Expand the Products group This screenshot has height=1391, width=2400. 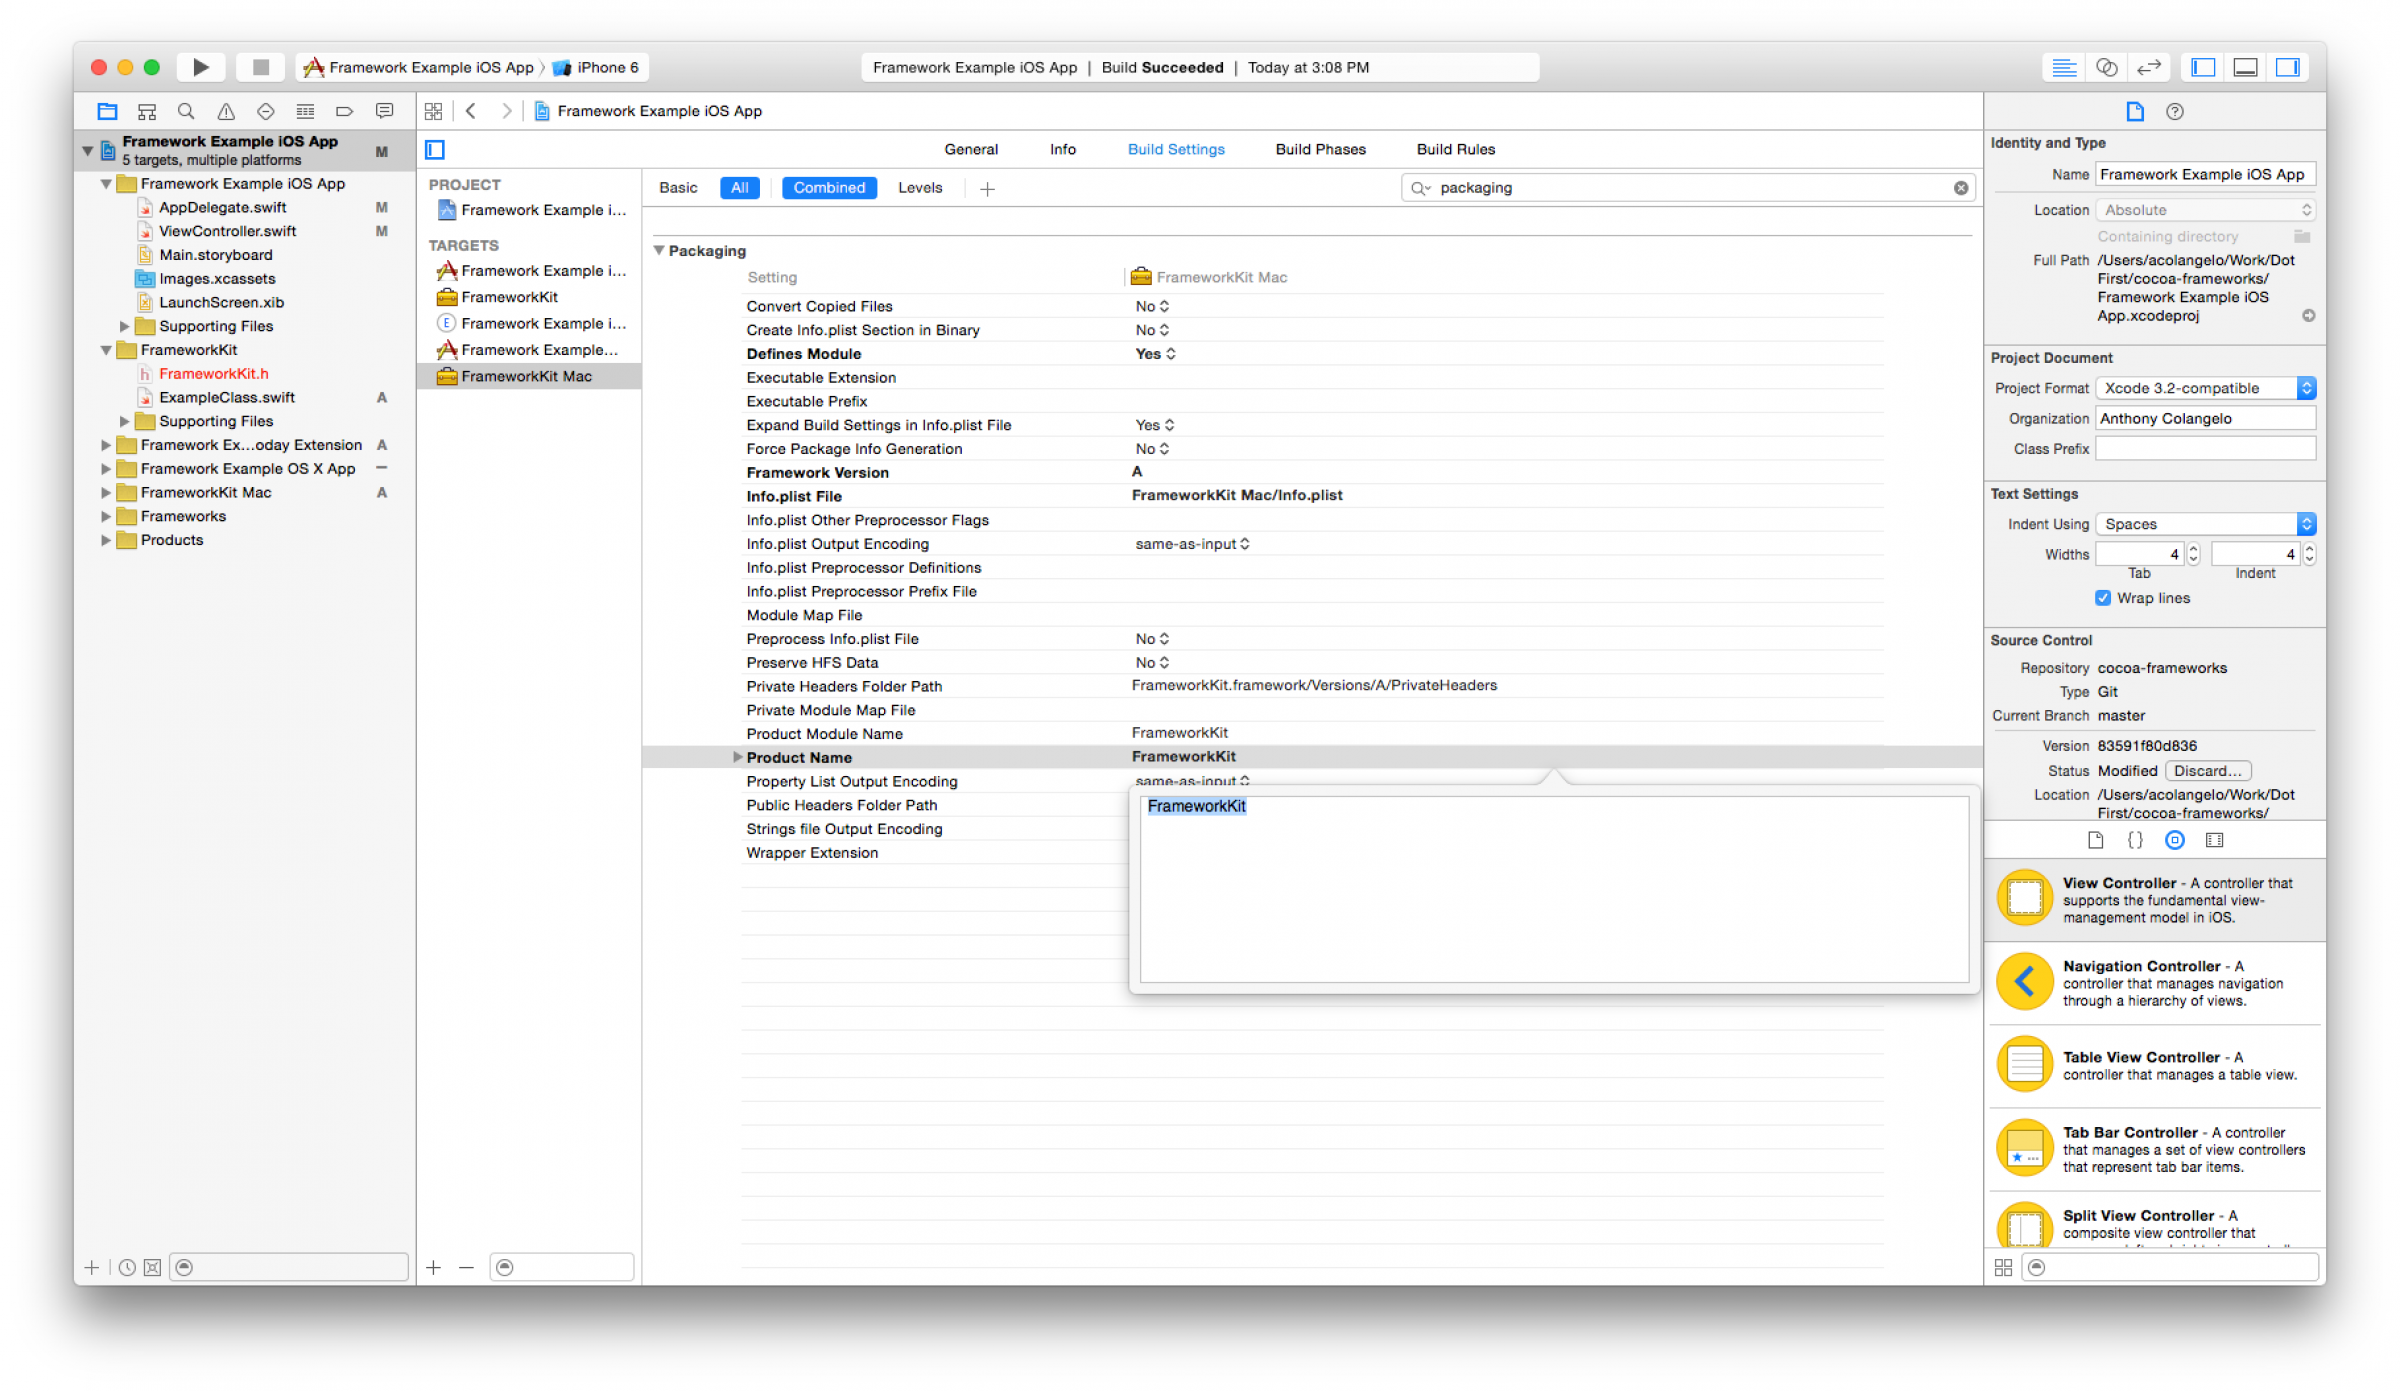[x=106, y=540]
